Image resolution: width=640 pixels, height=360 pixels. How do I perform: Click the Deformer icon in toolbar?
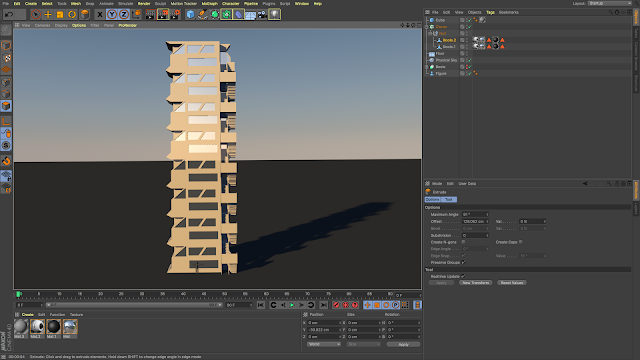pos(238,14)
